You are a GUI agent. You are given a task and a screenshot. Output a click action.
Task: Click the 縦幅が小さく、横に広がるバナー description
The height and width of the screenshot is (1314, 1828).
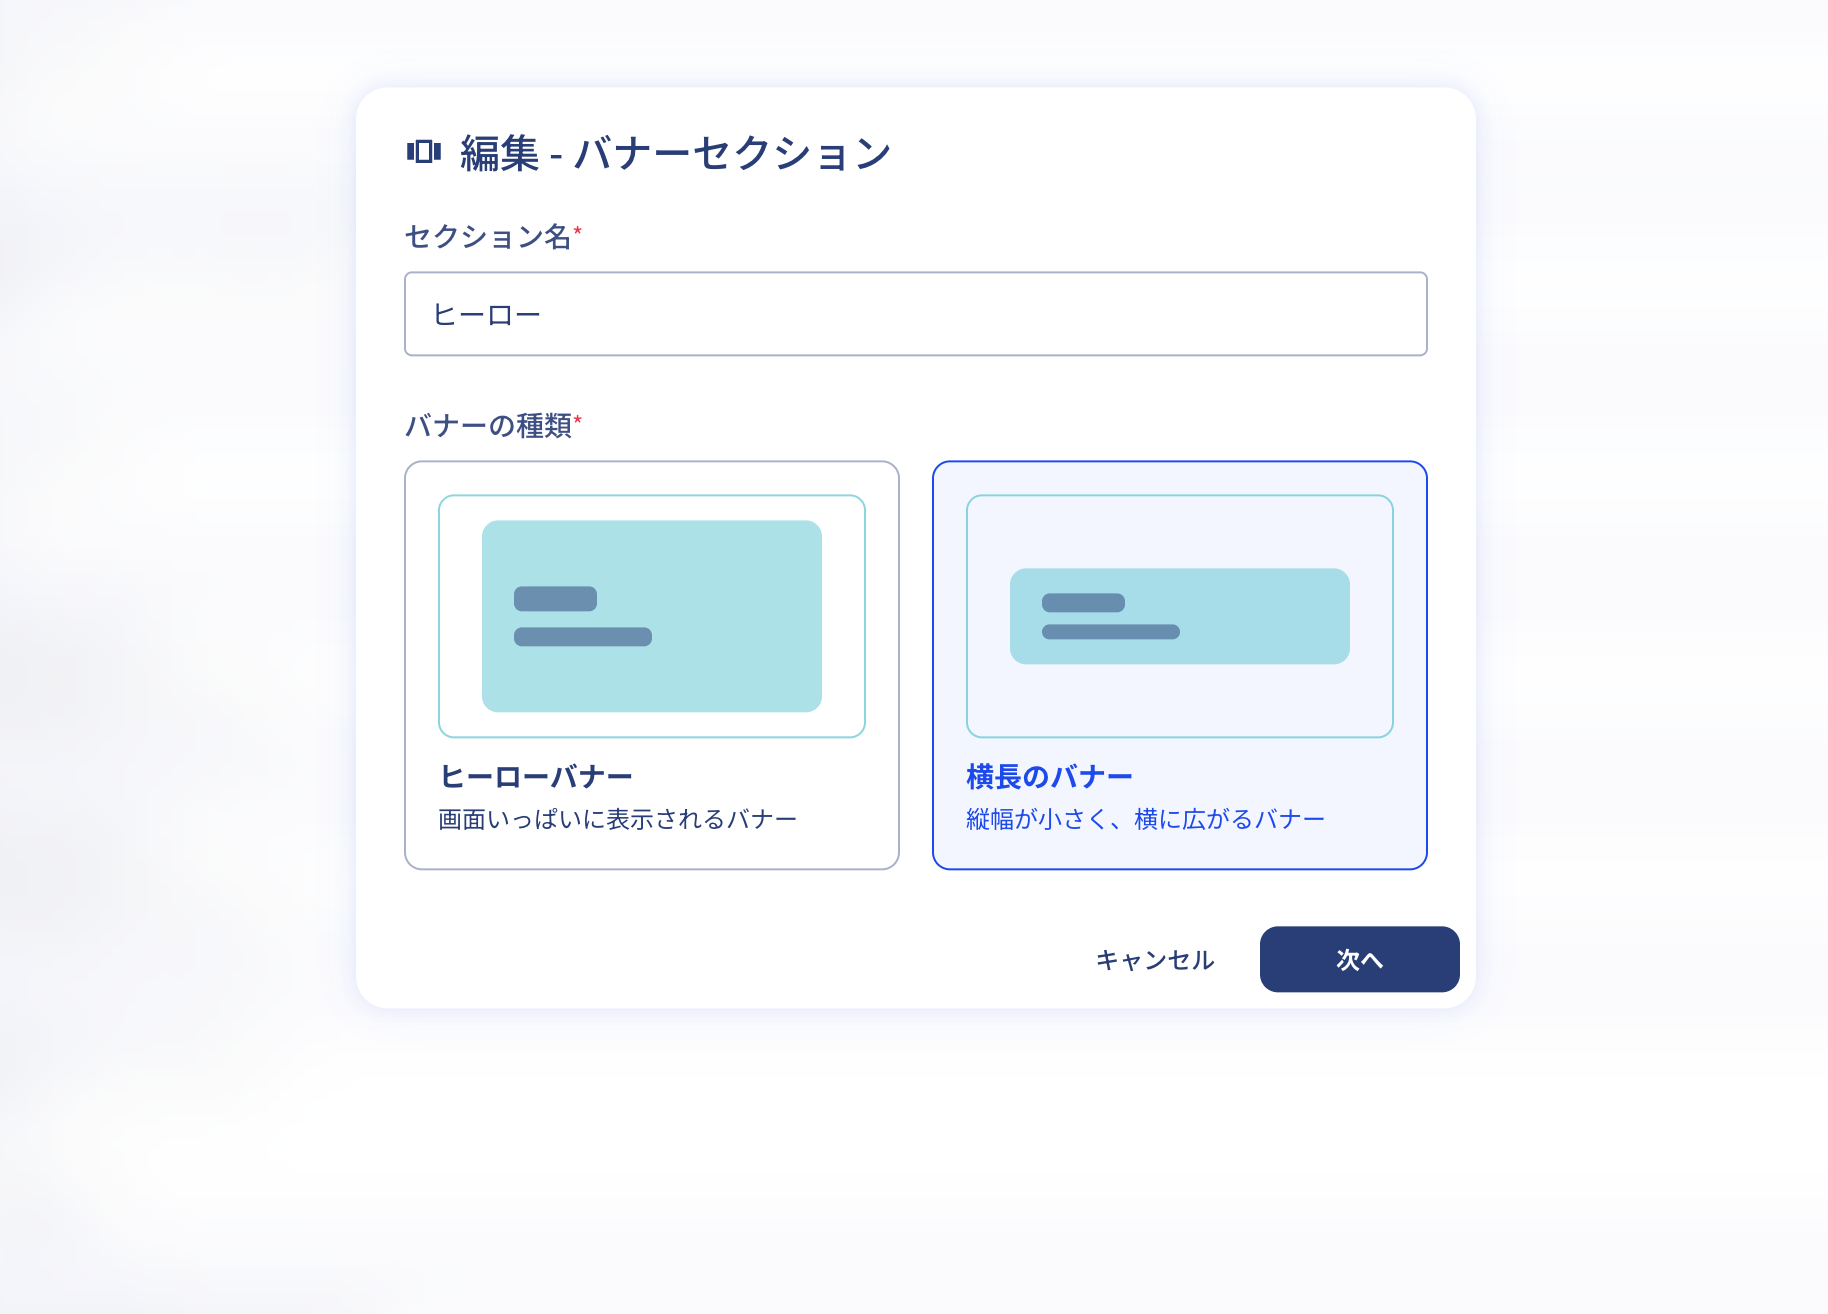pyautogui.click(x=1145, y=820)
